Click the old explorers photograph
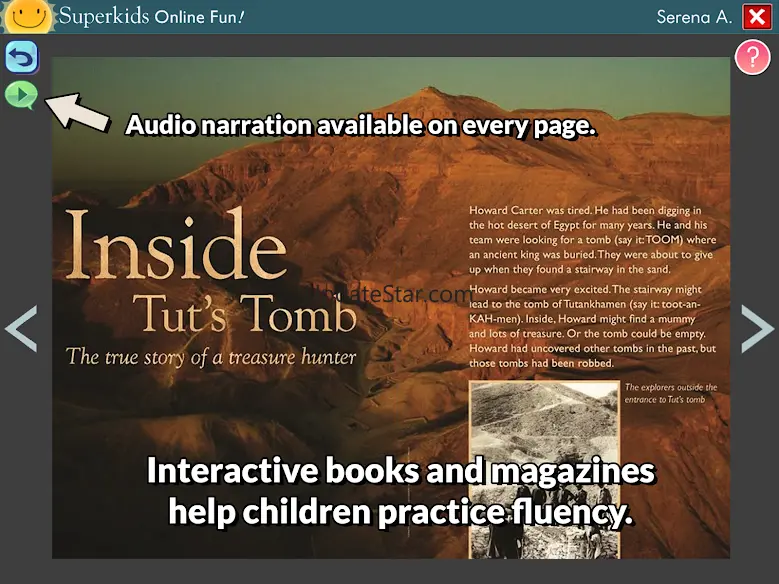779x584 pixels. pos(544,469)
